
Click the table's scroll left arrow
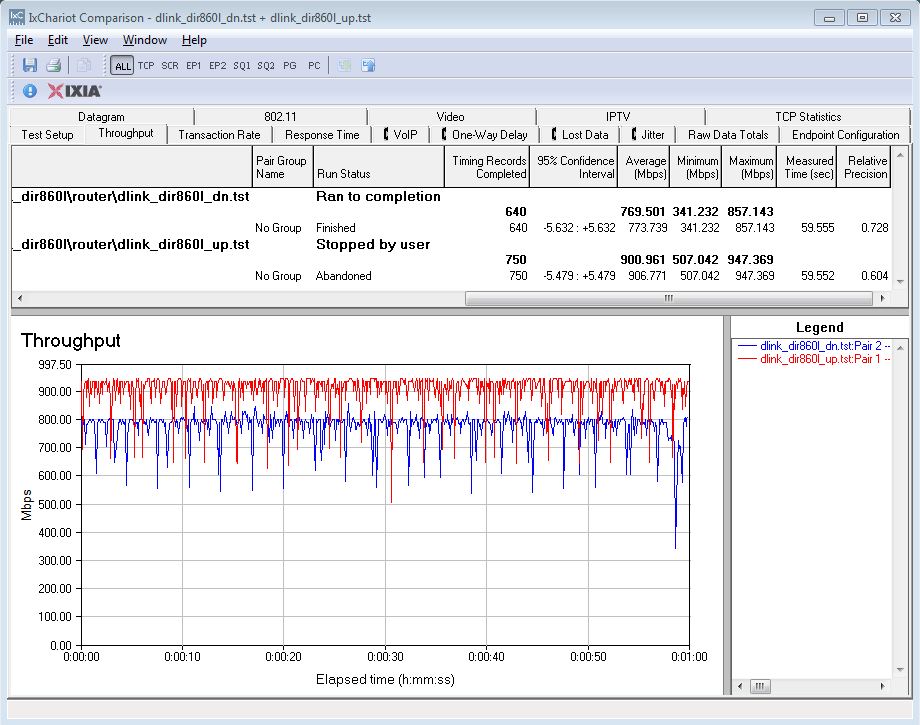pyautogui.click(x=20, y=298)
